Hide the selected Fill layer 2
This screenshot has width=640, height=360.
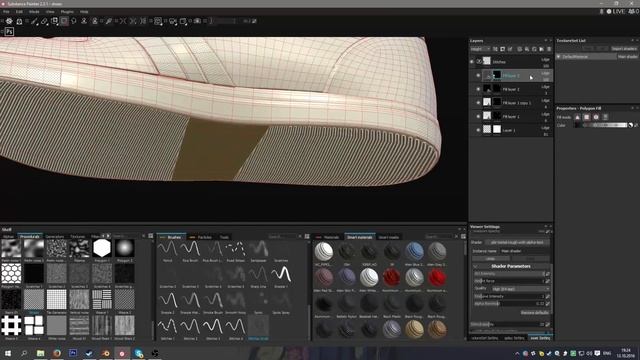[478, 76]
